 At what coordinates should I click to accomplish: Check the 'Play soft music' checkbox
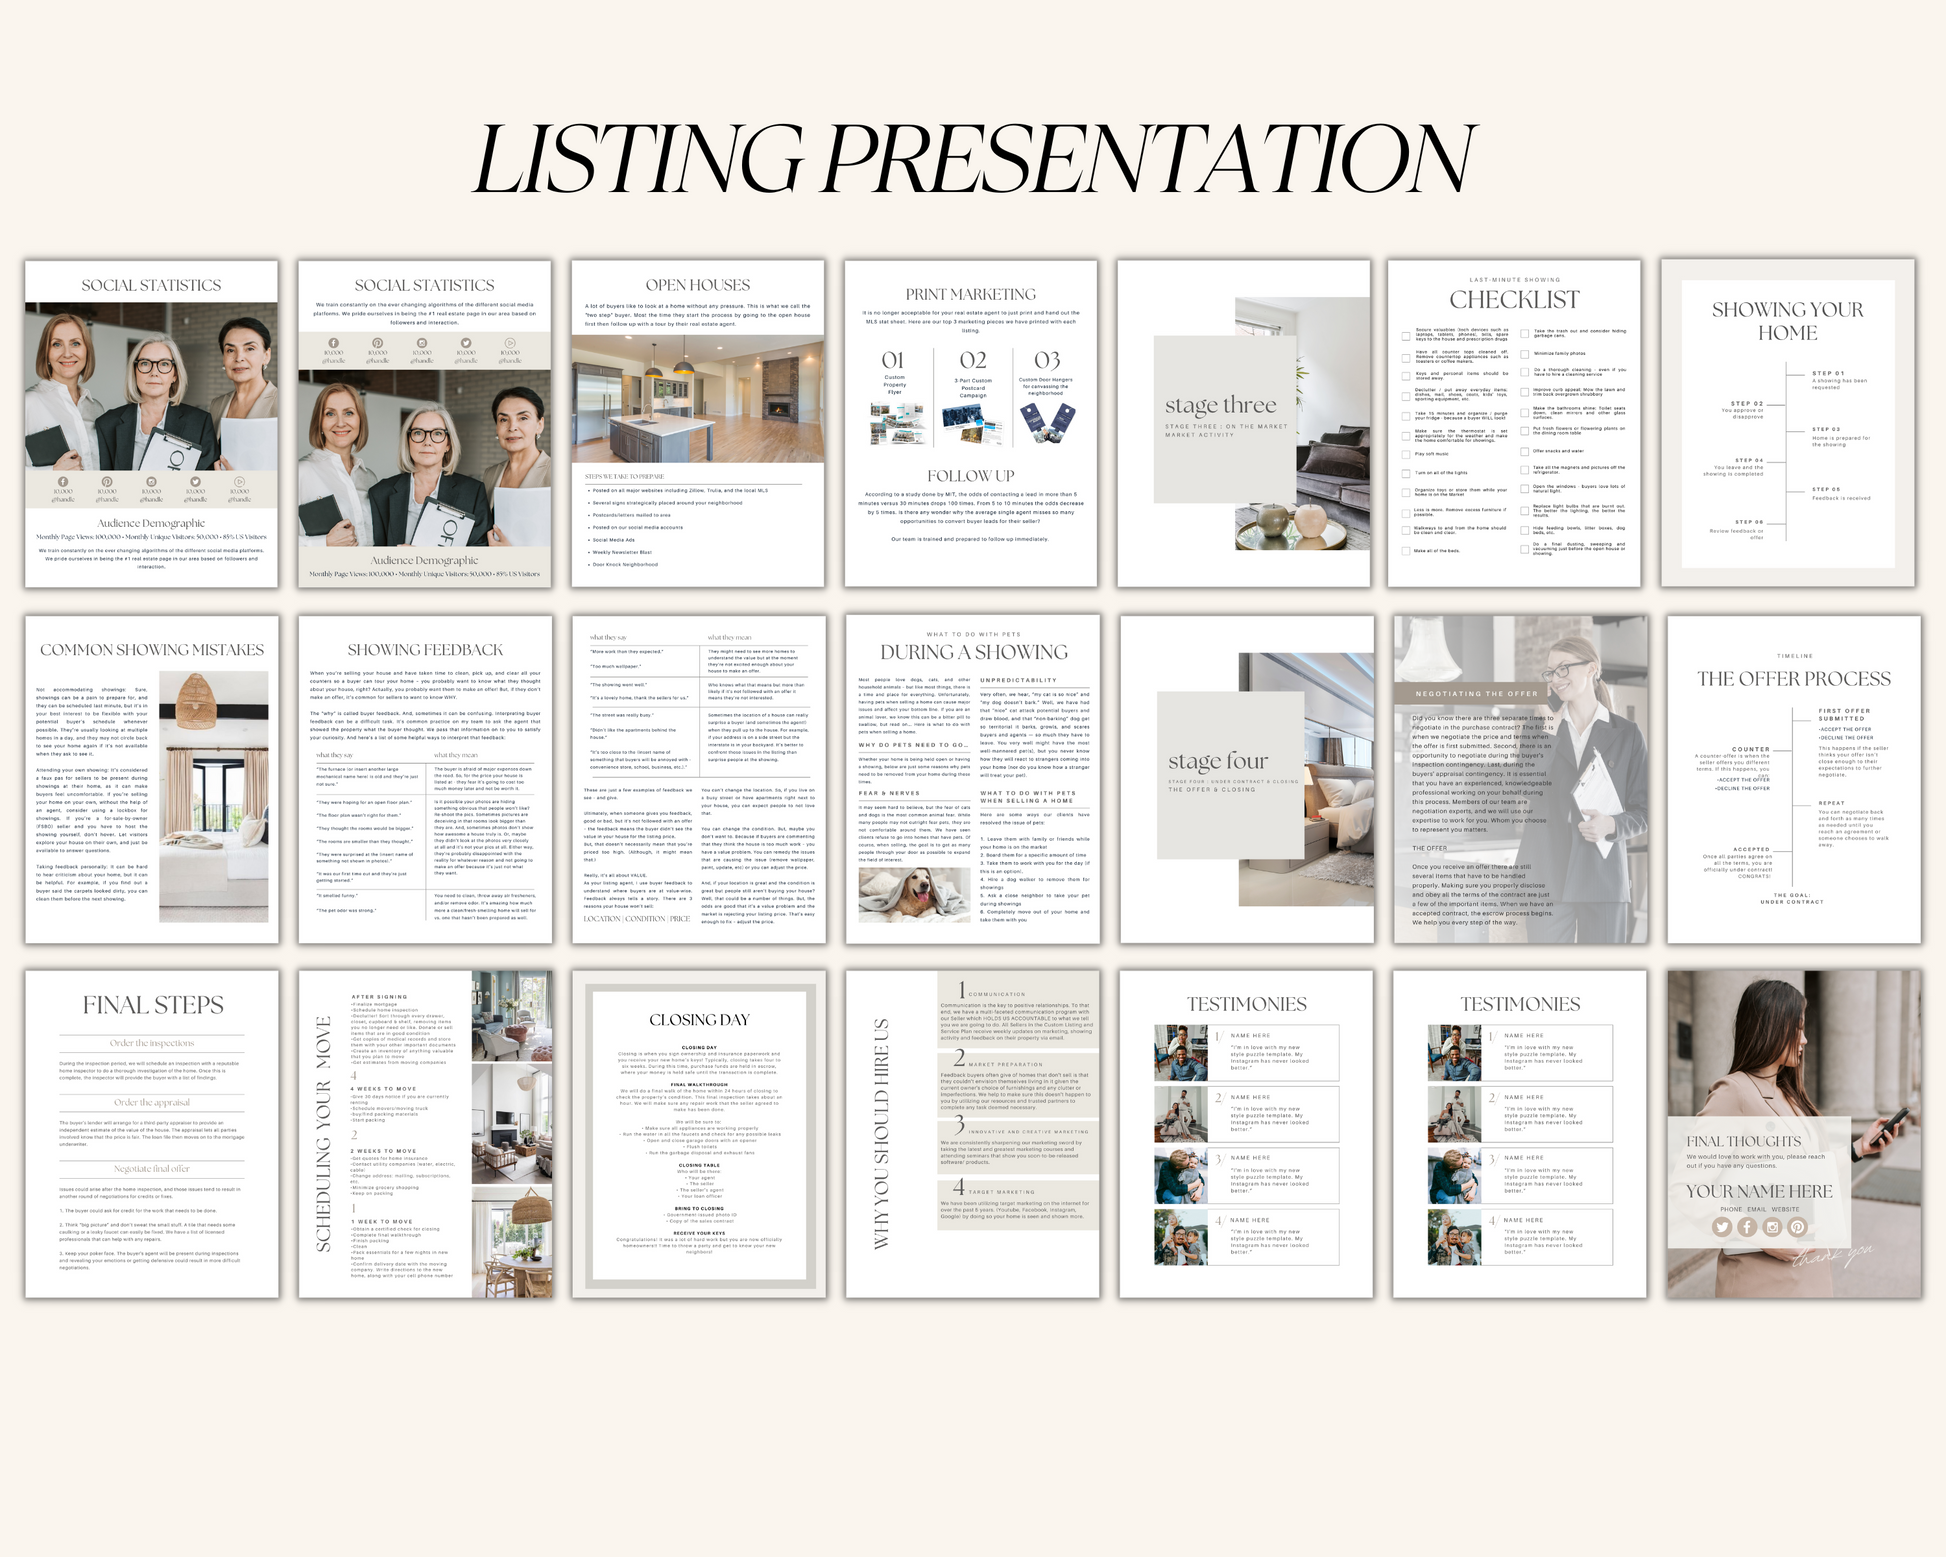tap(1406, 454)
